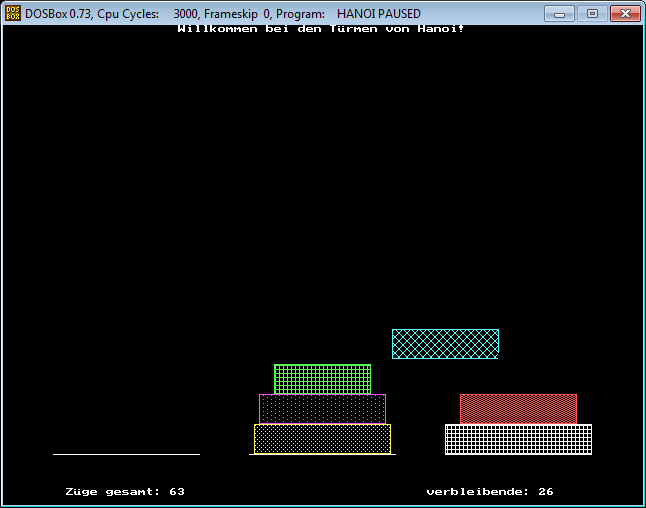Minimize the DOSBox window
Viewport: 646px width, 508px height.
click(559, 13)
